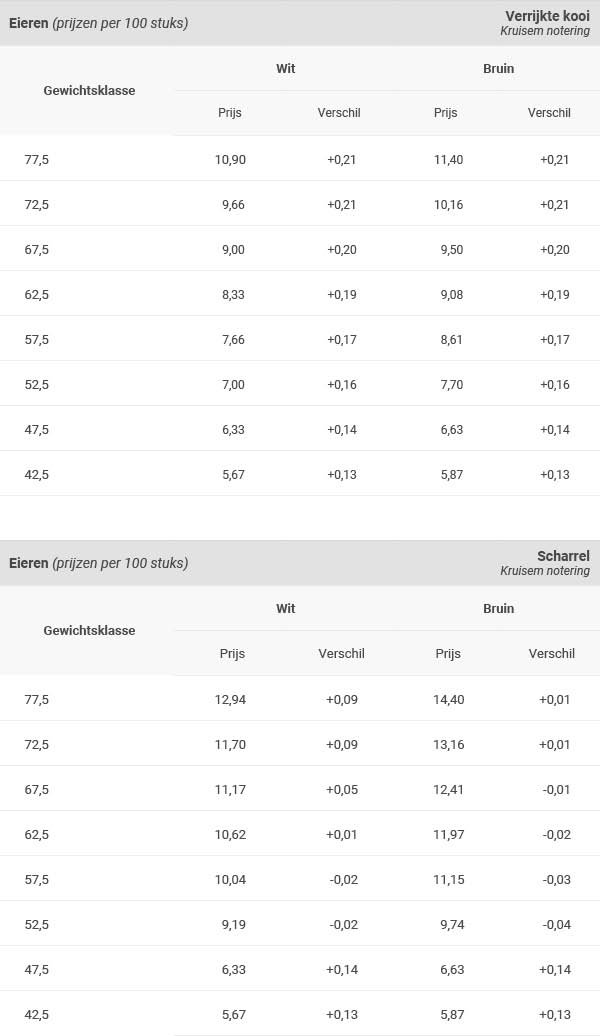
Task: Click the Eieren heading of the Scharrel table
Action: [x=28, y=563]
